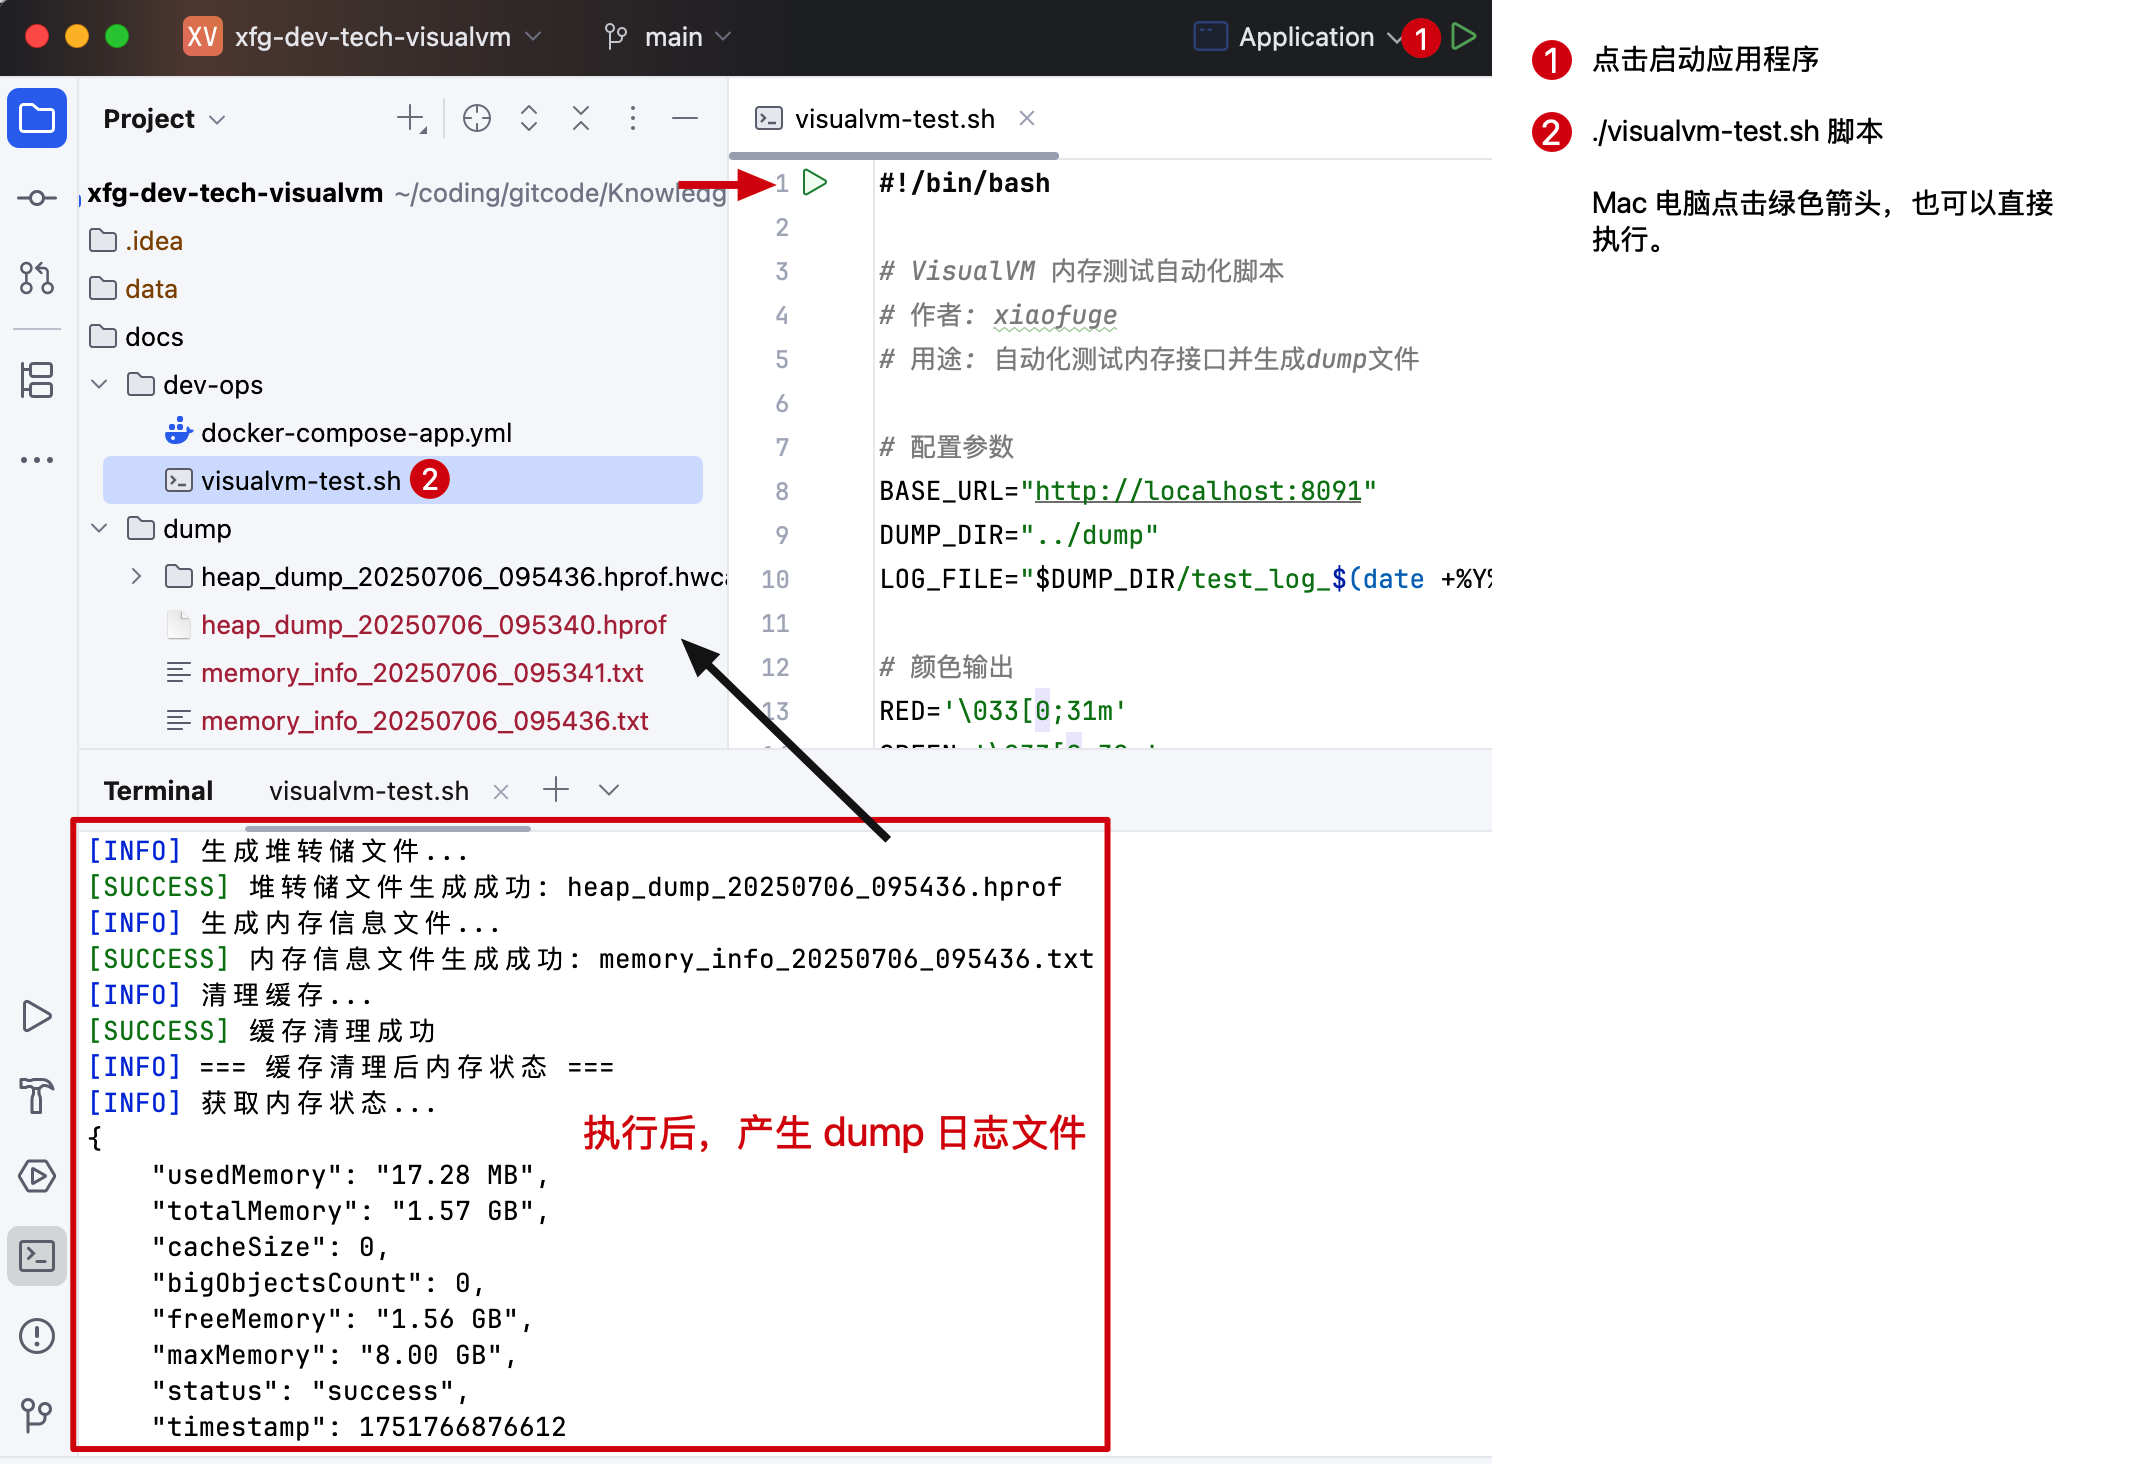Open the Project tool window icon
Viewport: 2132px width, 1464px height.
pos(37,118)
